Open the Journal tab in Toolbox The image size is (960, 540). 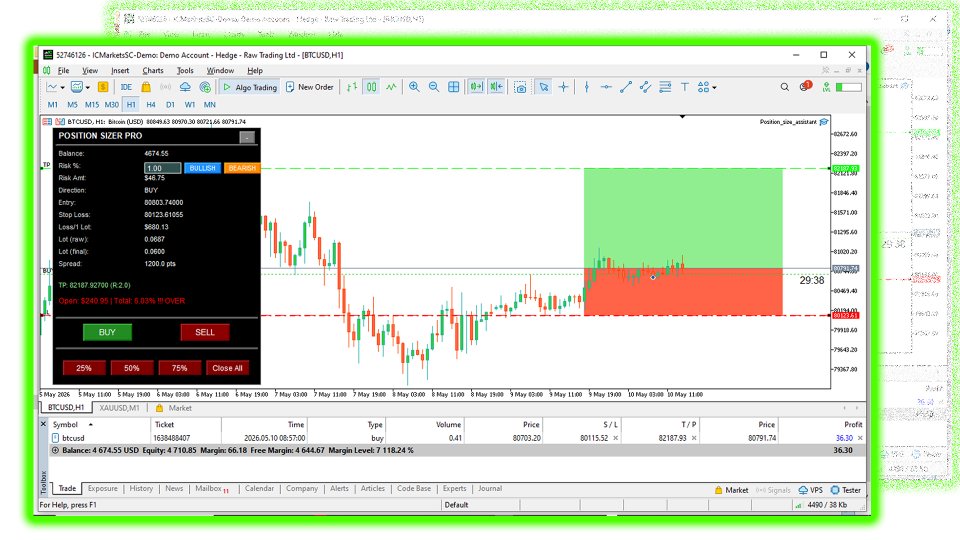(490, 489)
